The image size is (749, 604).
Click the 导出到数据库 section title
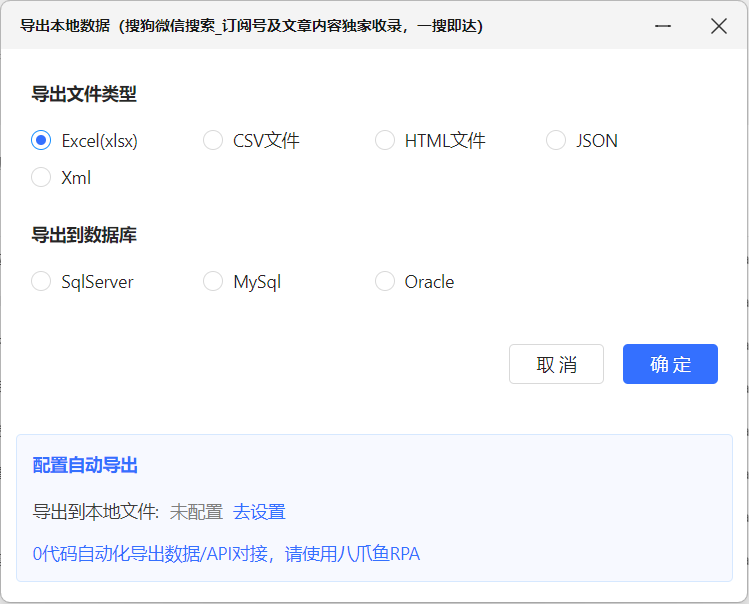tap(84, 235)
